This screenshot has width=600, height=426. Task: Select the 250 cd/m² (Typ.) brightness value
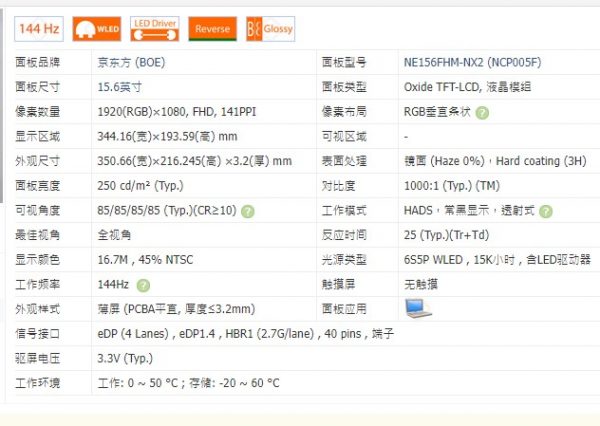[140, 186]
